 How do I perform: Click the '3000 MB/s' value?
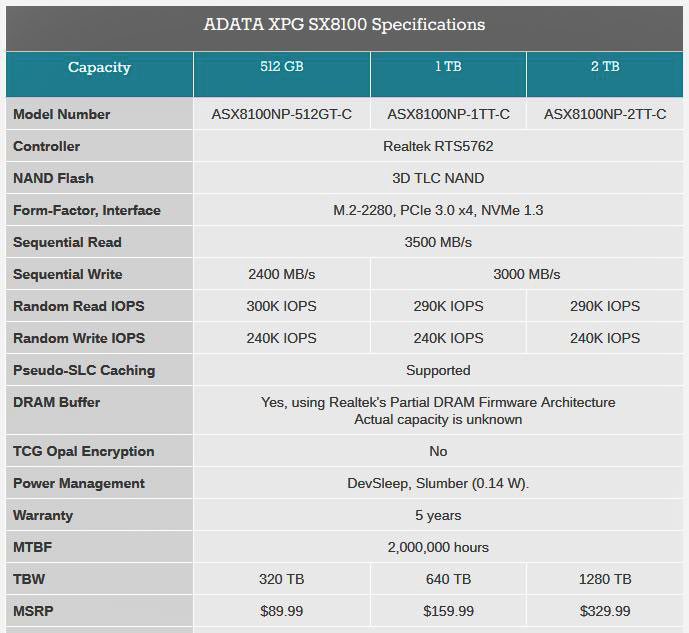(x=526, y=275)
